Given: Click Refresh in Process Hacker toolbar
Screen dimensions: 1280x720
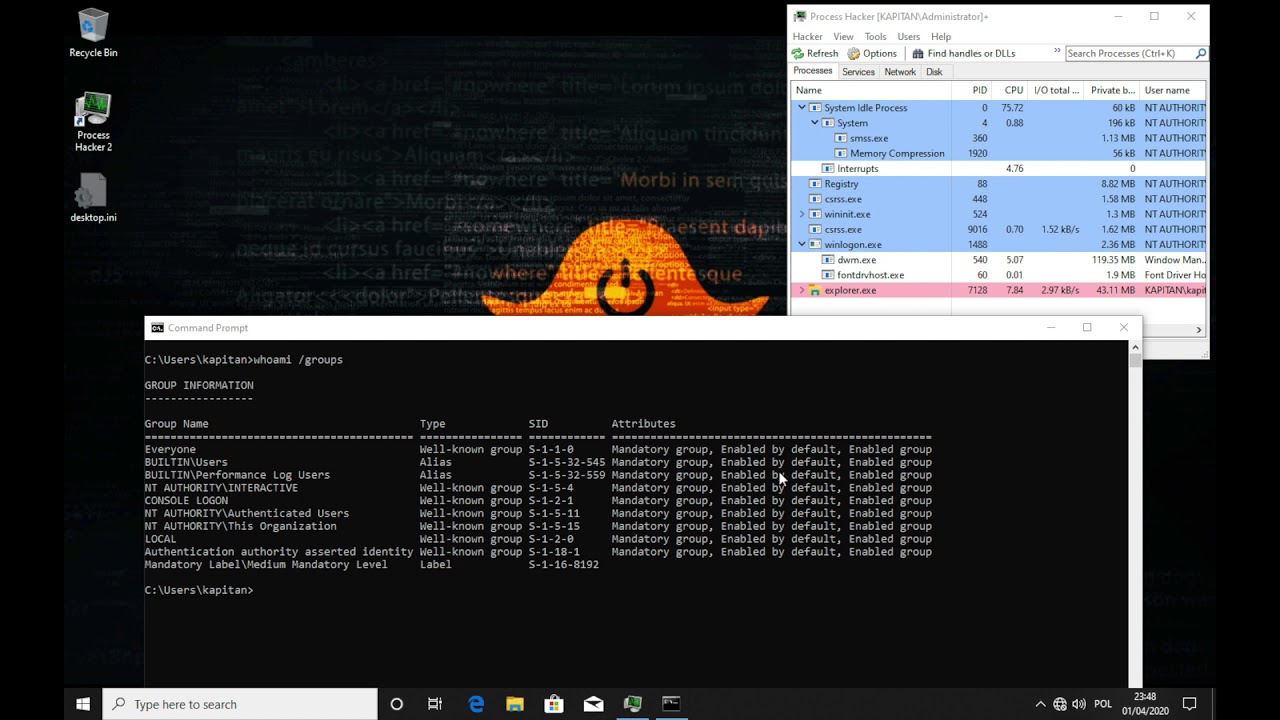Looking at the screenshot, I should (815, 53).
